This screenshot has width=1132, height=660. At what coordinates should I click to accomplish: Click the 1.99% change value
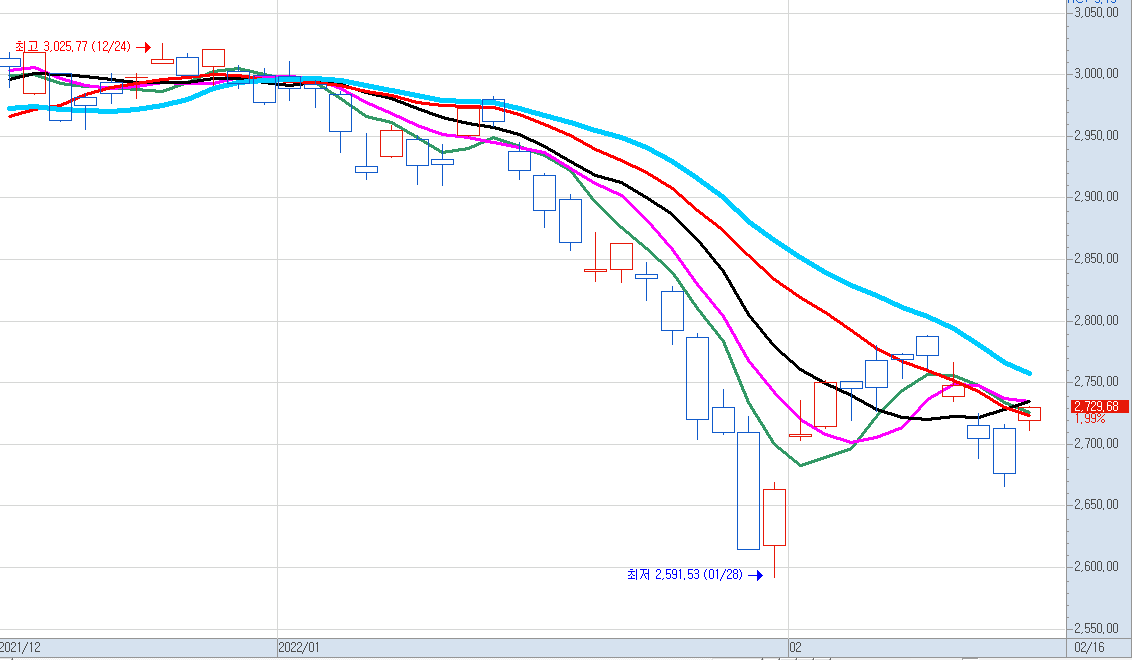tap(1089, 419)
